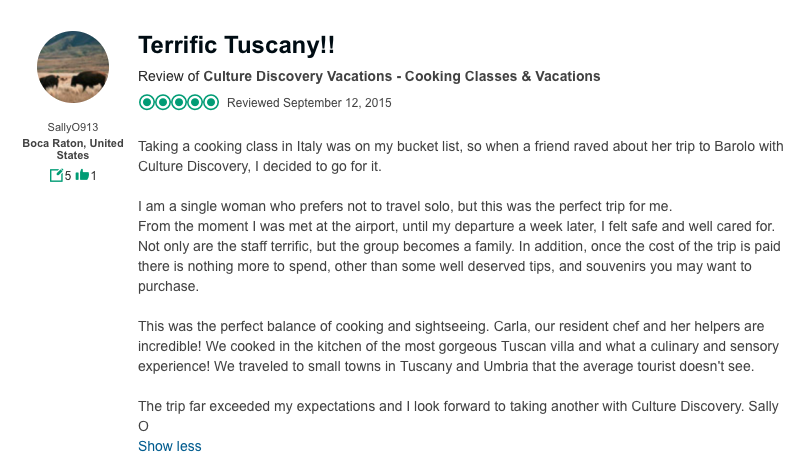Click the contributions count number 5
This screenshot has width=795, height=466.
click(68, 176)
